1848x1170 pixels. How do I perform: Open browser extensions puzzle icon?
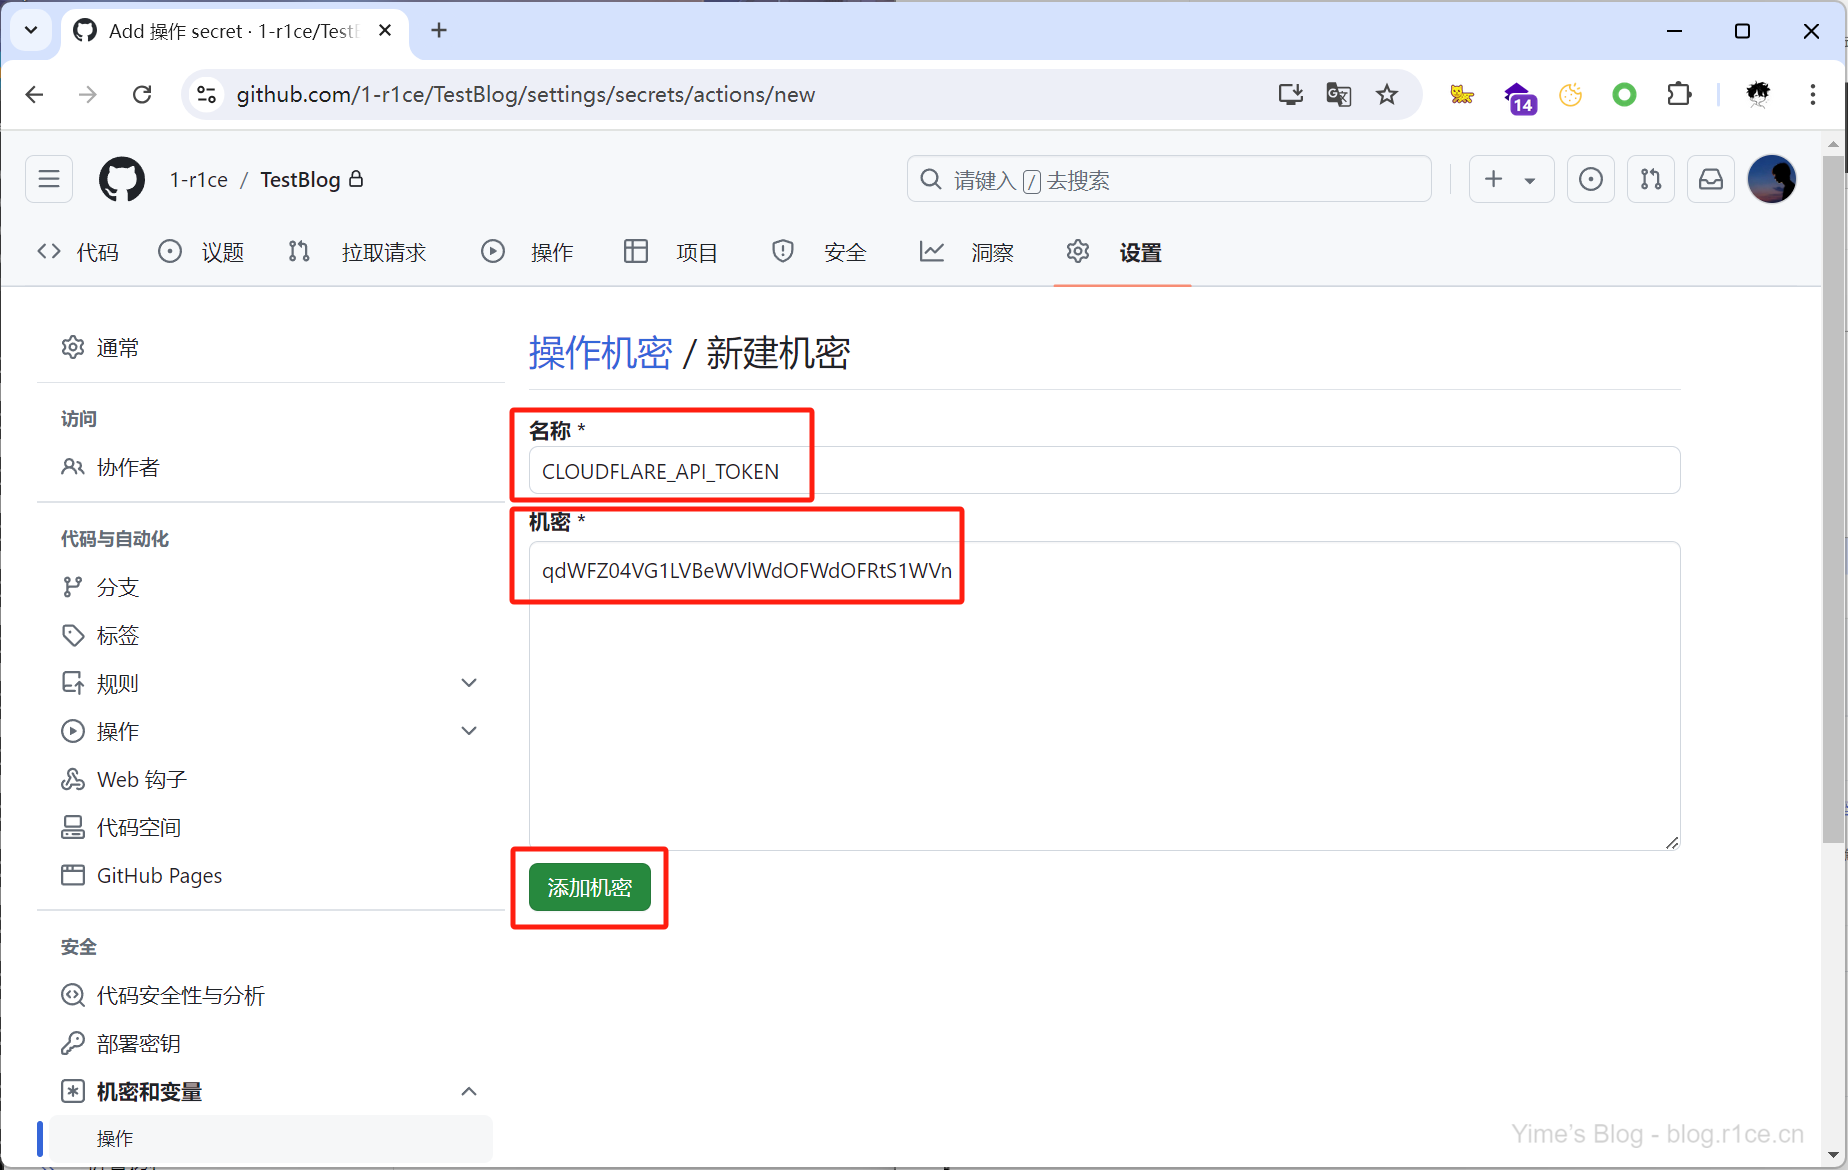[1679, 95]
